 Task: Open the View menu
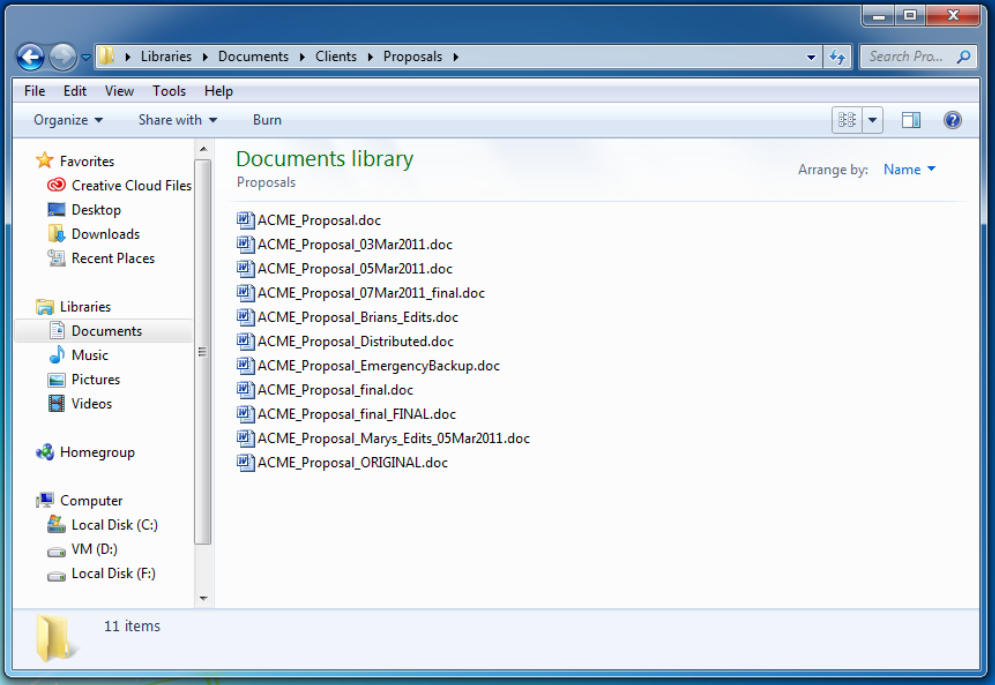pyautogui.click(x=119, y=91)
